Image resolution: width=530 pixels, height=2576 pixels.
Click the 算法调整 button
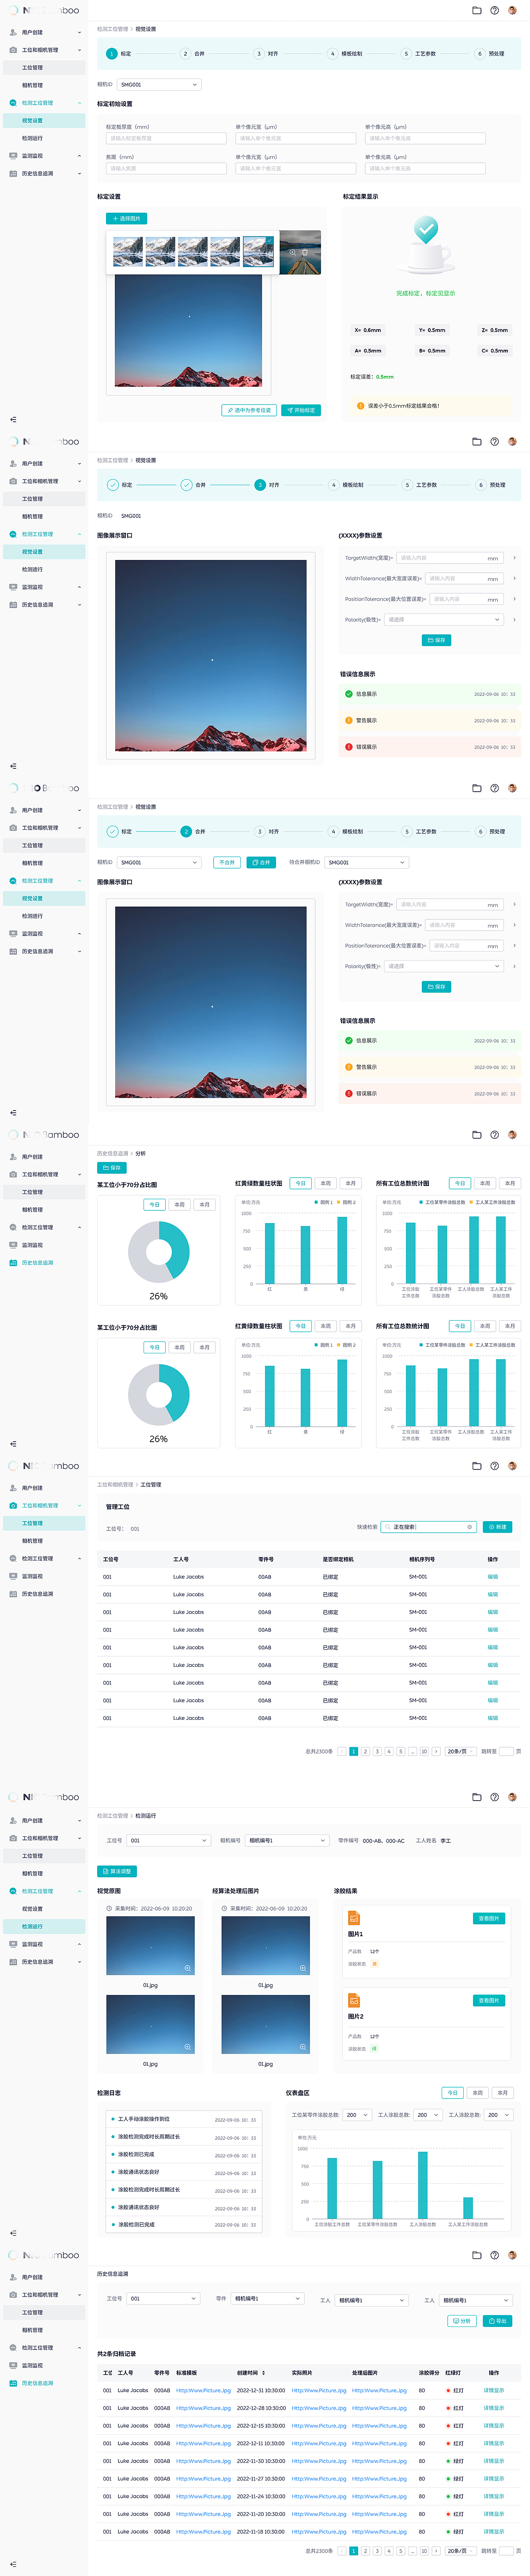[117, 1871]
